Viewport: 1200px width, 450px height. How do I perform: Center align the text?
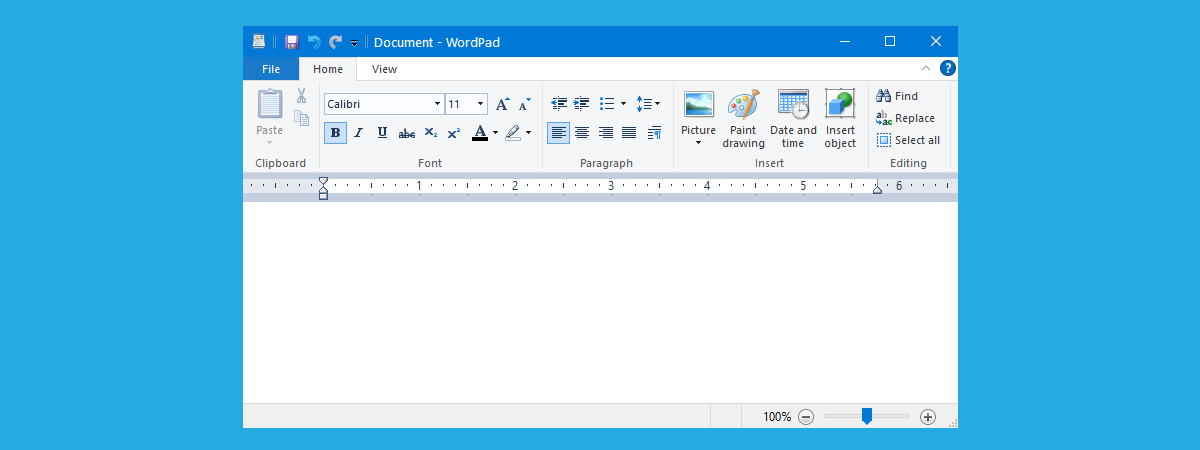(582, 132)
